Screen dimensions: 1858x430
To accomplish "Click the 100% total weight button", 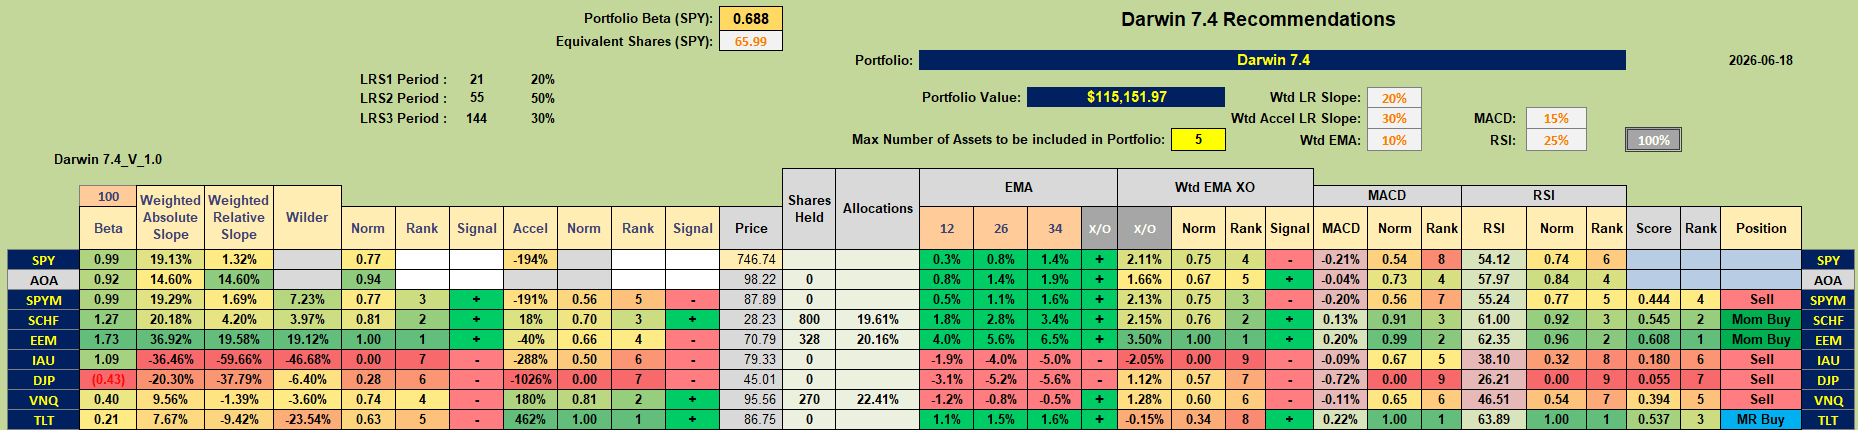I will point(1653,140).
